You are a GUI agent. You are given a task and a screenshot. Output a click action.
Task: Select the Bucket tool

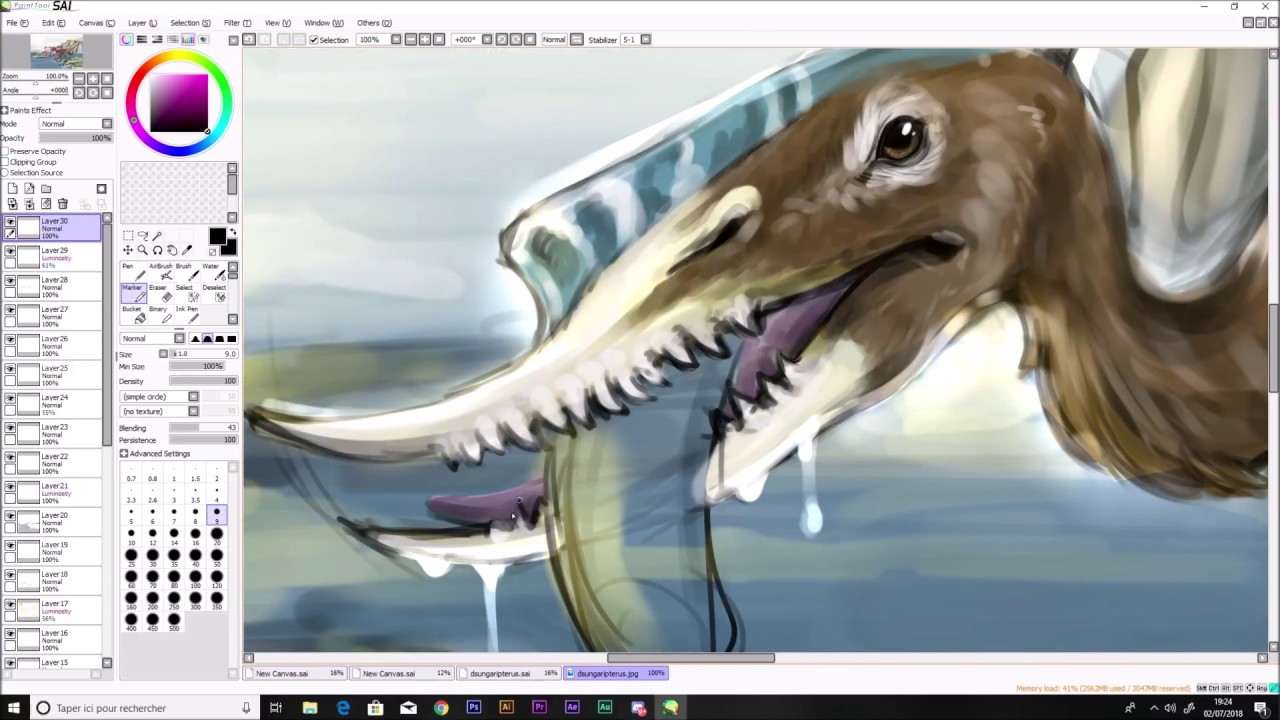133,314
